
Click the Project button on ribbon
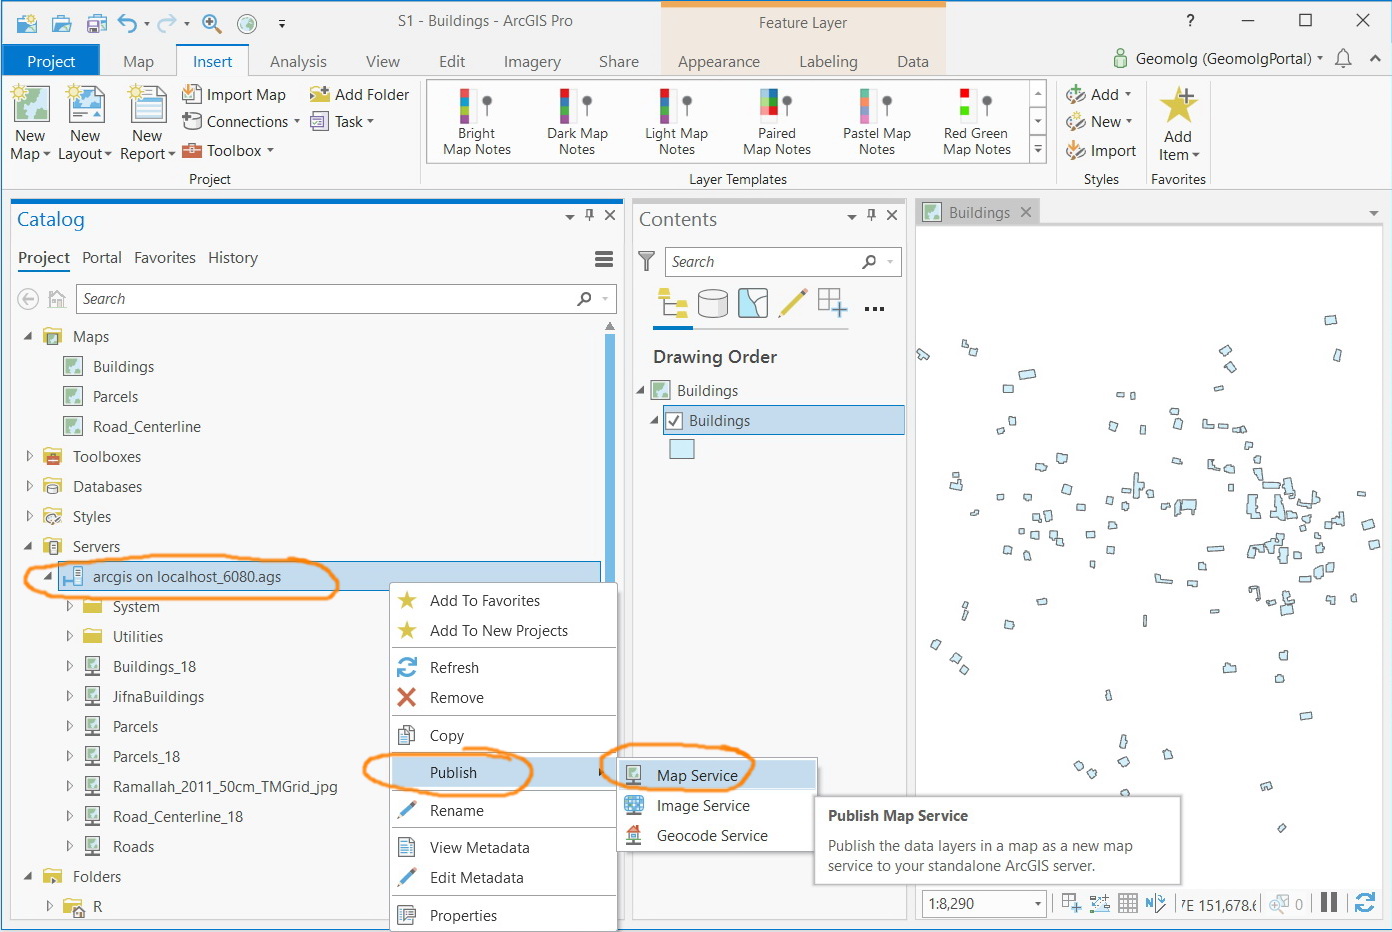[x=51, y=61]
